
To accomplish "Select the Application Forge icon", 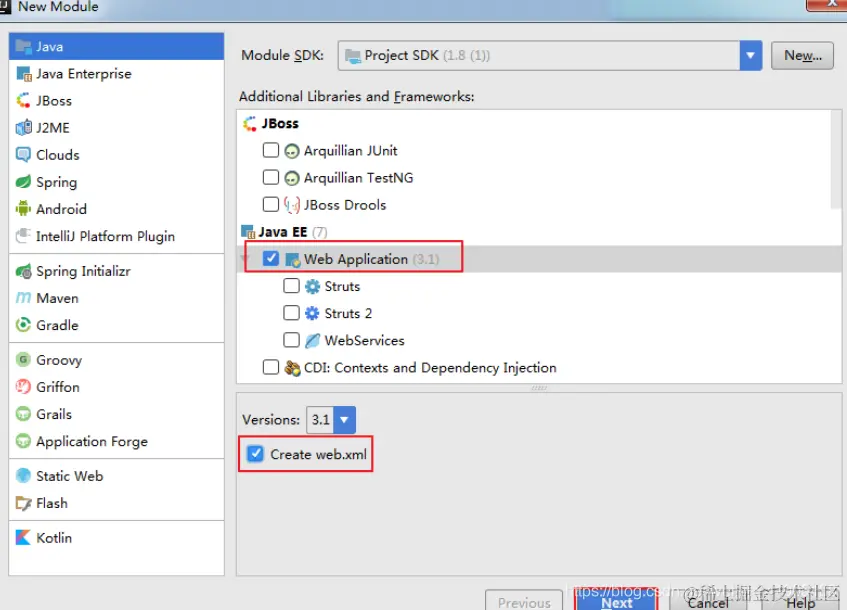I will point(23,441).
